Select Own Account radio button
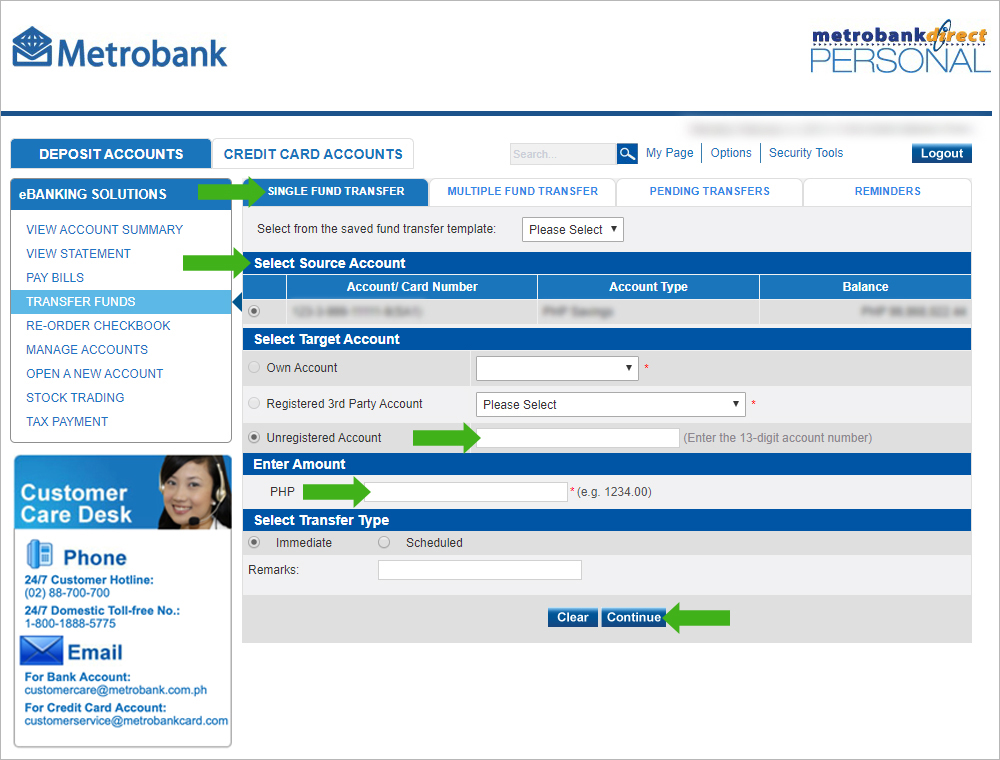1000x760 pixels. [x=254, y=367]
